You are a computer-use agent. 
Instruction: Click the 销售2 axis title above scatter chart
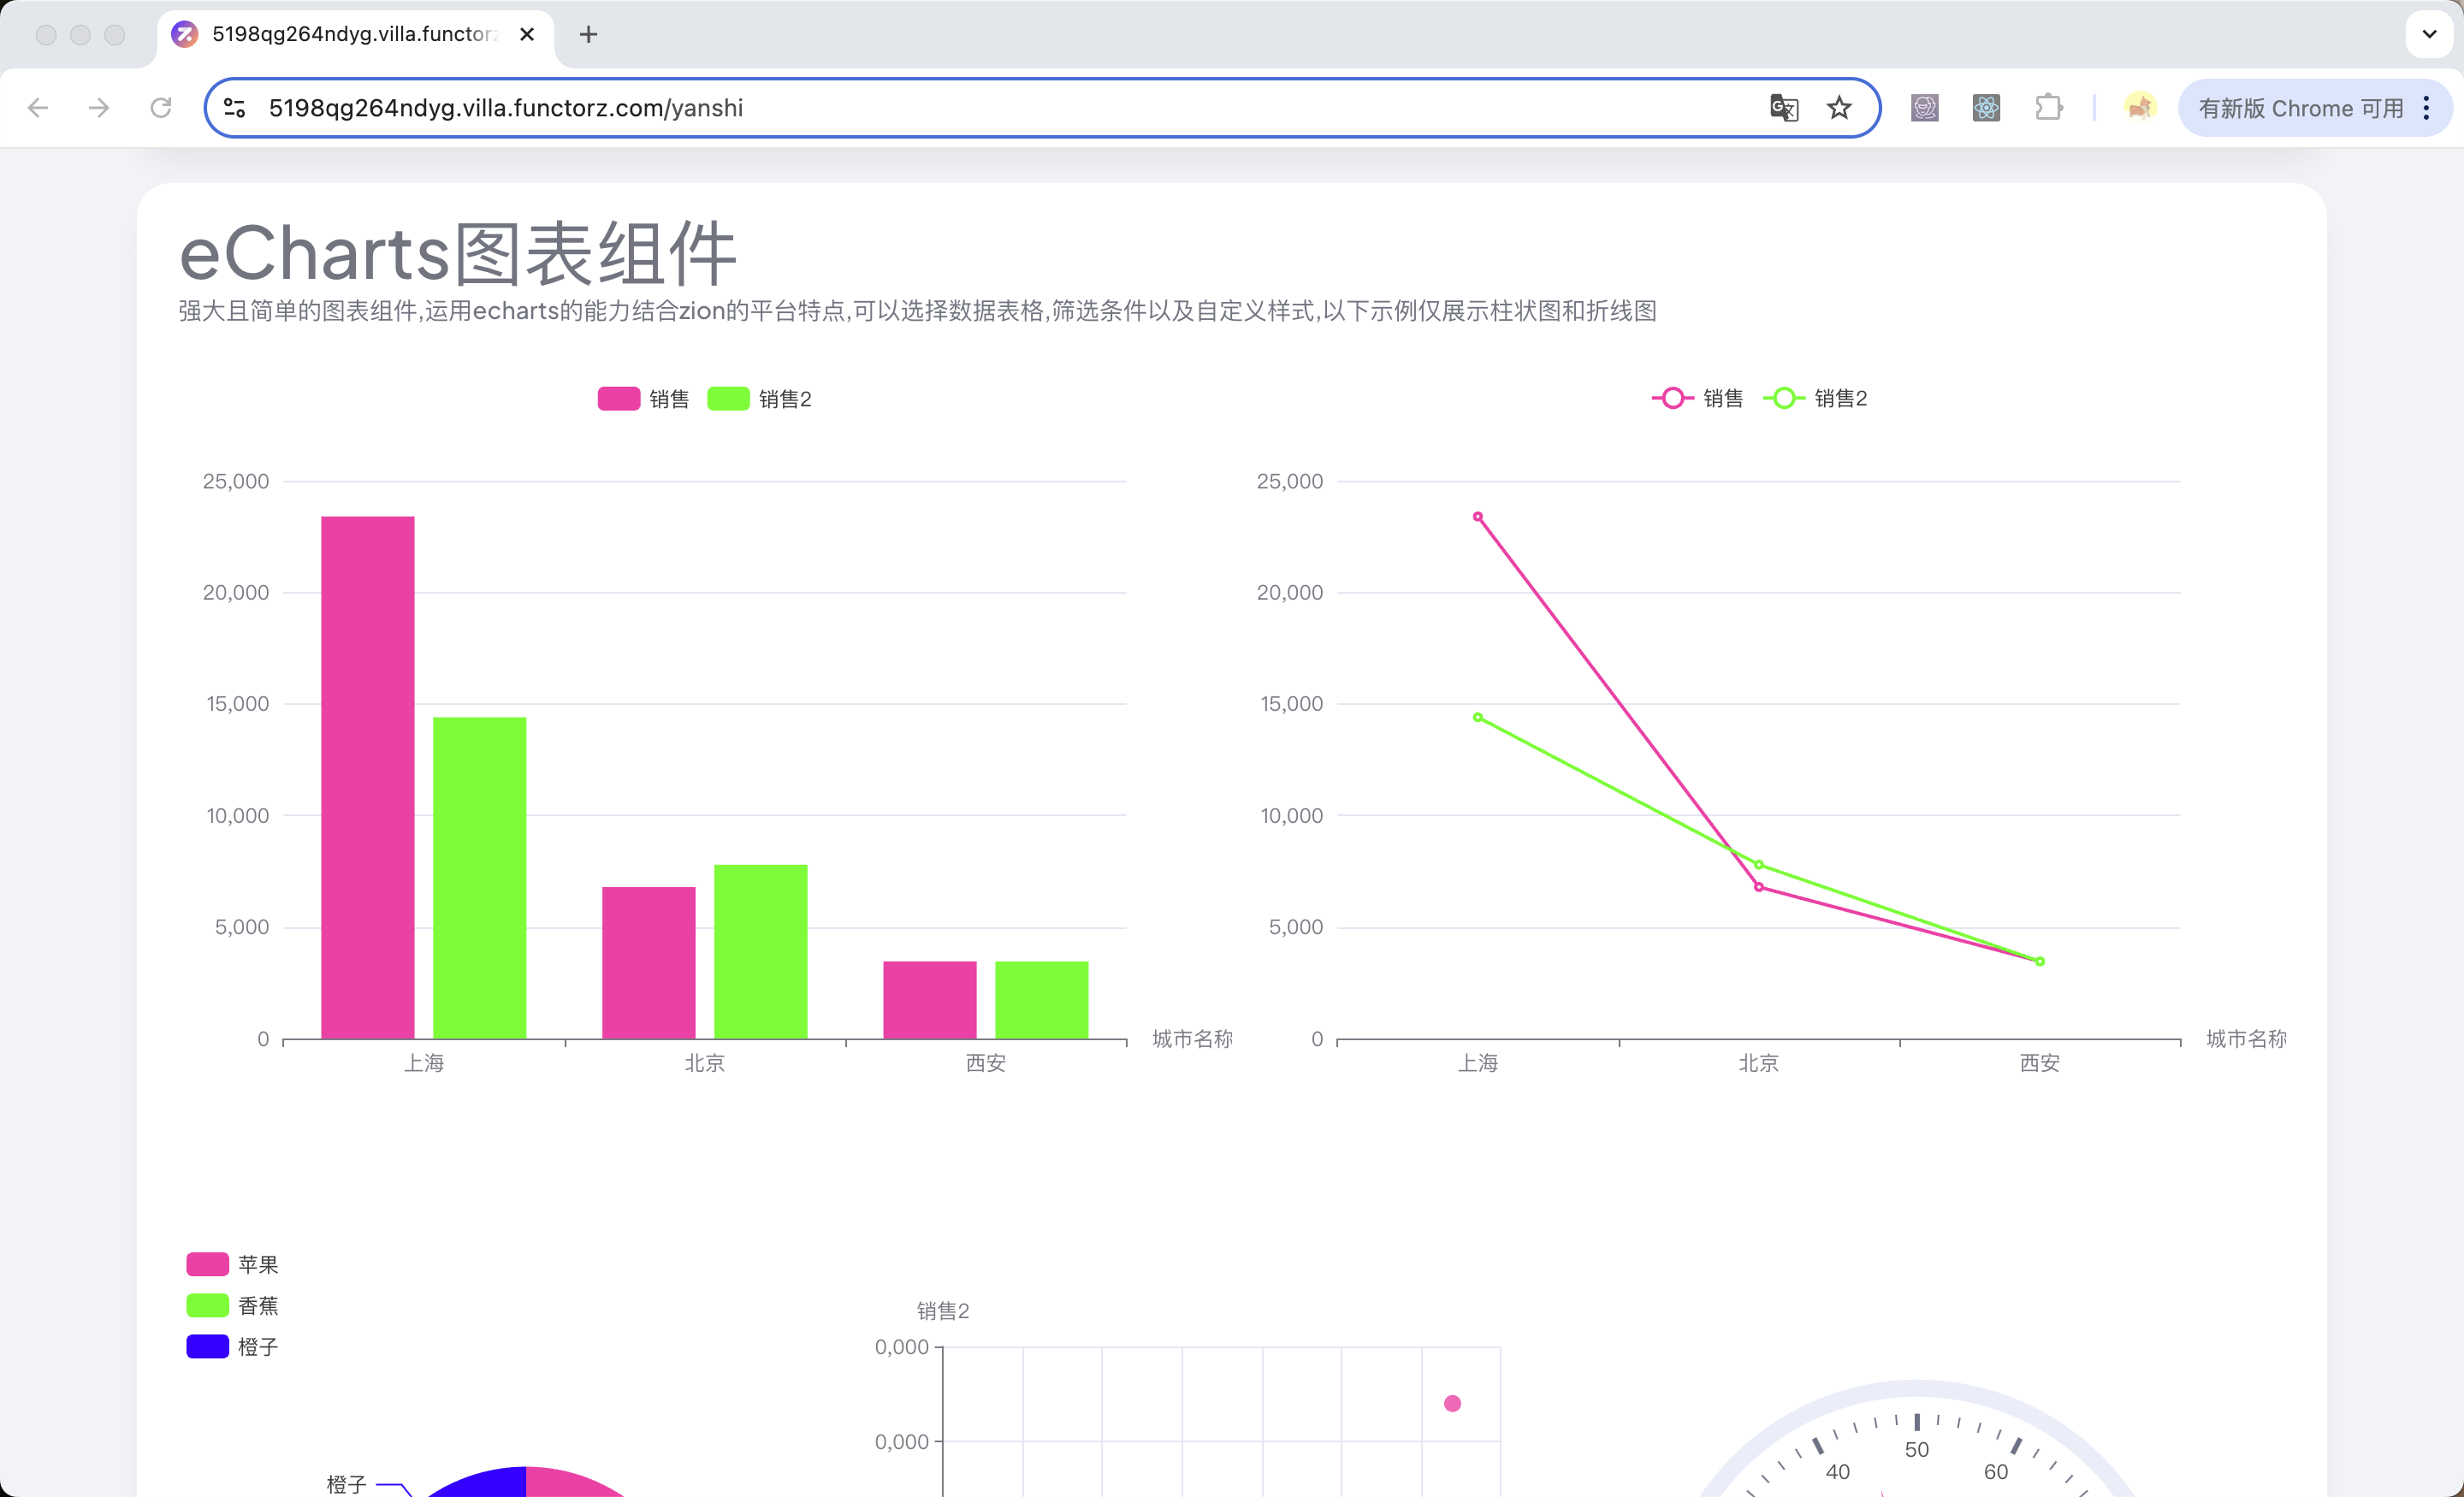point(943,1311)
